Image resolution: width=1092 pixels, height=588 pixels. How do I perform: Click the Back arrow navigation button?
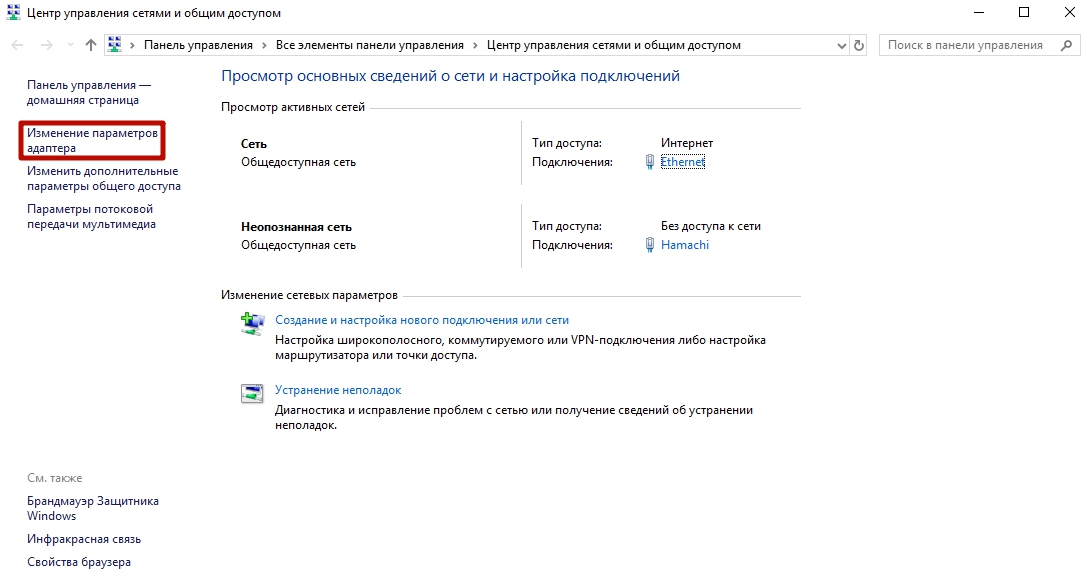point(17,45)
